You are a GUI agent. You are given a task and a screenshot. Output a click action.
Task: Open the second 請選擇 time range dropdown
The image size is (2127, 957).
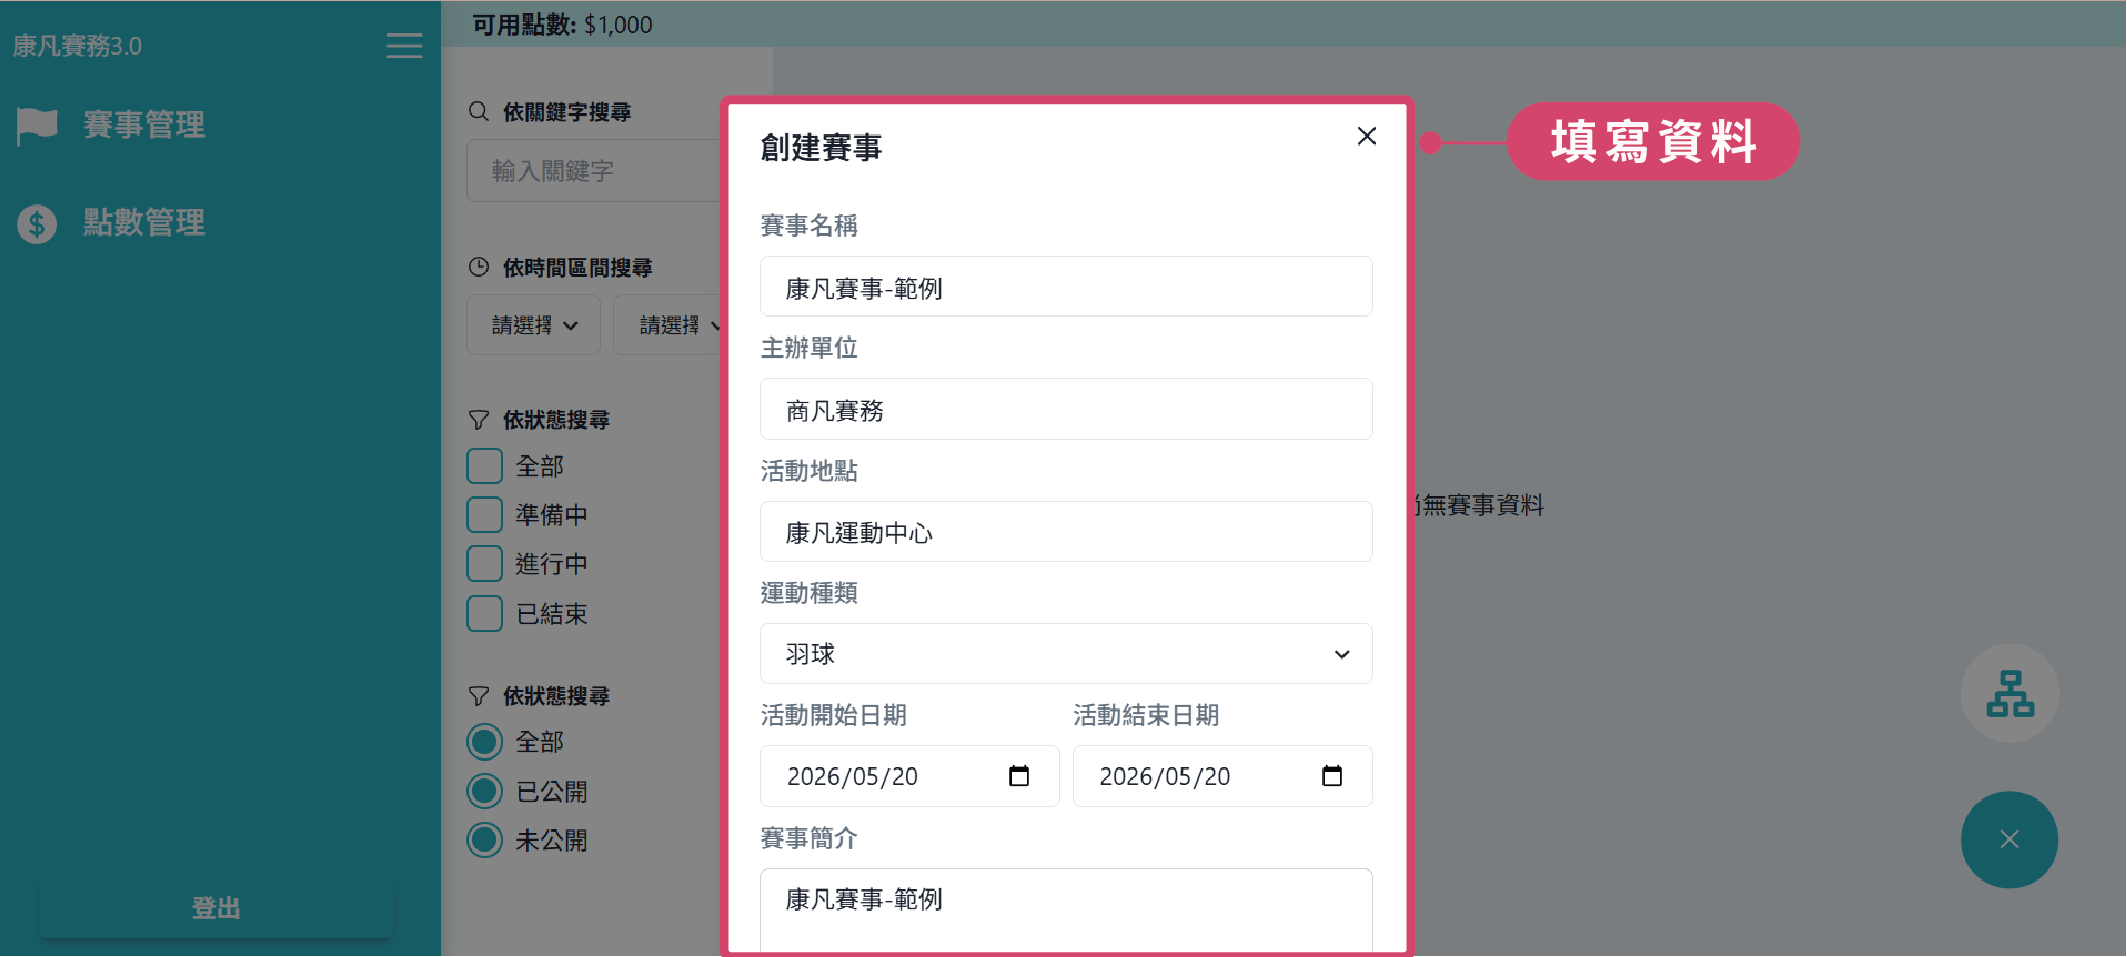tap(671, 325)
